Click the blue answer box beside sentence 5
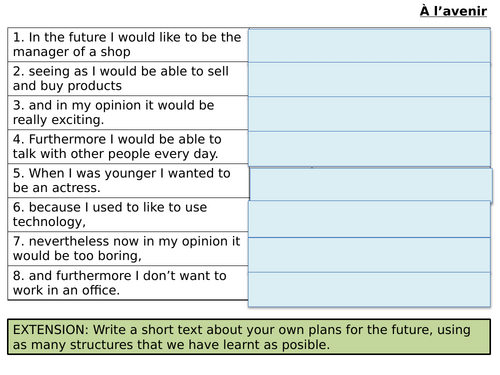 pos(371,184)
